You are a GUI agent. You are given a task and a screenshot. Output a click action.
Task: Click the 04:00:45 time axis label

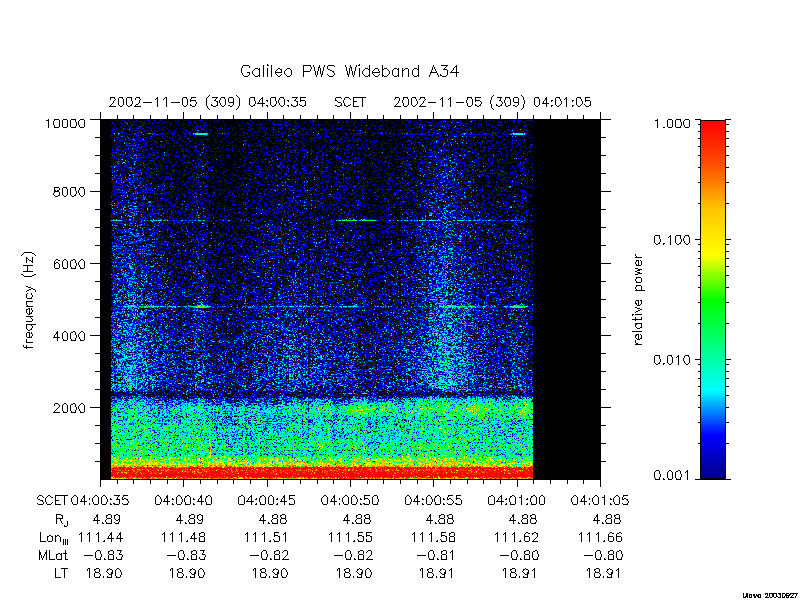(266, 501)
